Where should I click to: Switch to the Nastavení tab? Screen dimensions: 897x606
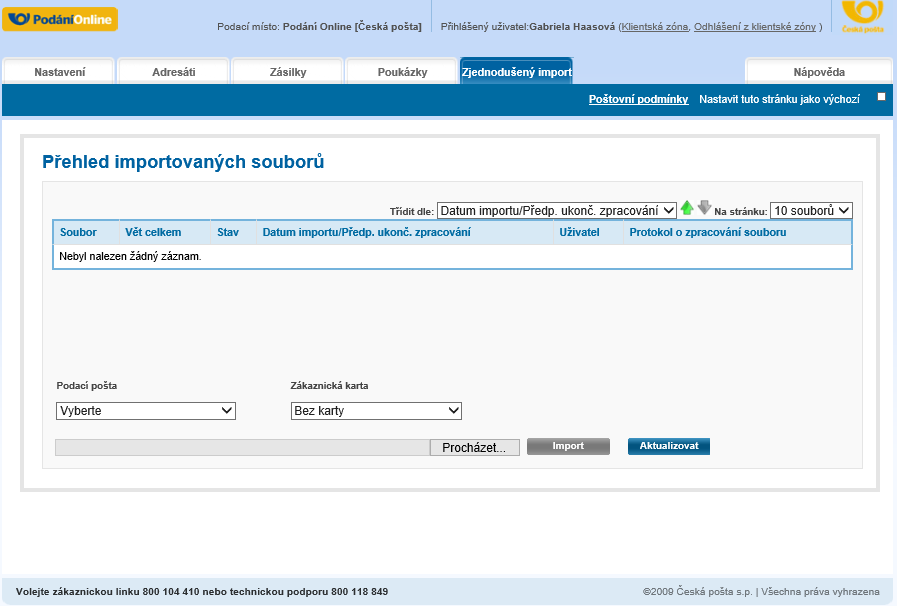[59, 72]
